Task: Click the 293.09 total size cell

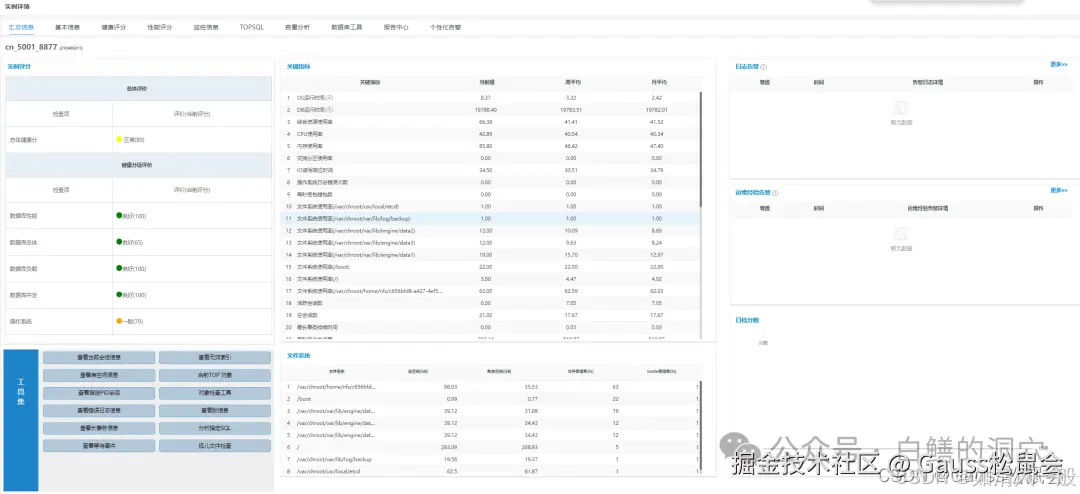Action: 450,447
